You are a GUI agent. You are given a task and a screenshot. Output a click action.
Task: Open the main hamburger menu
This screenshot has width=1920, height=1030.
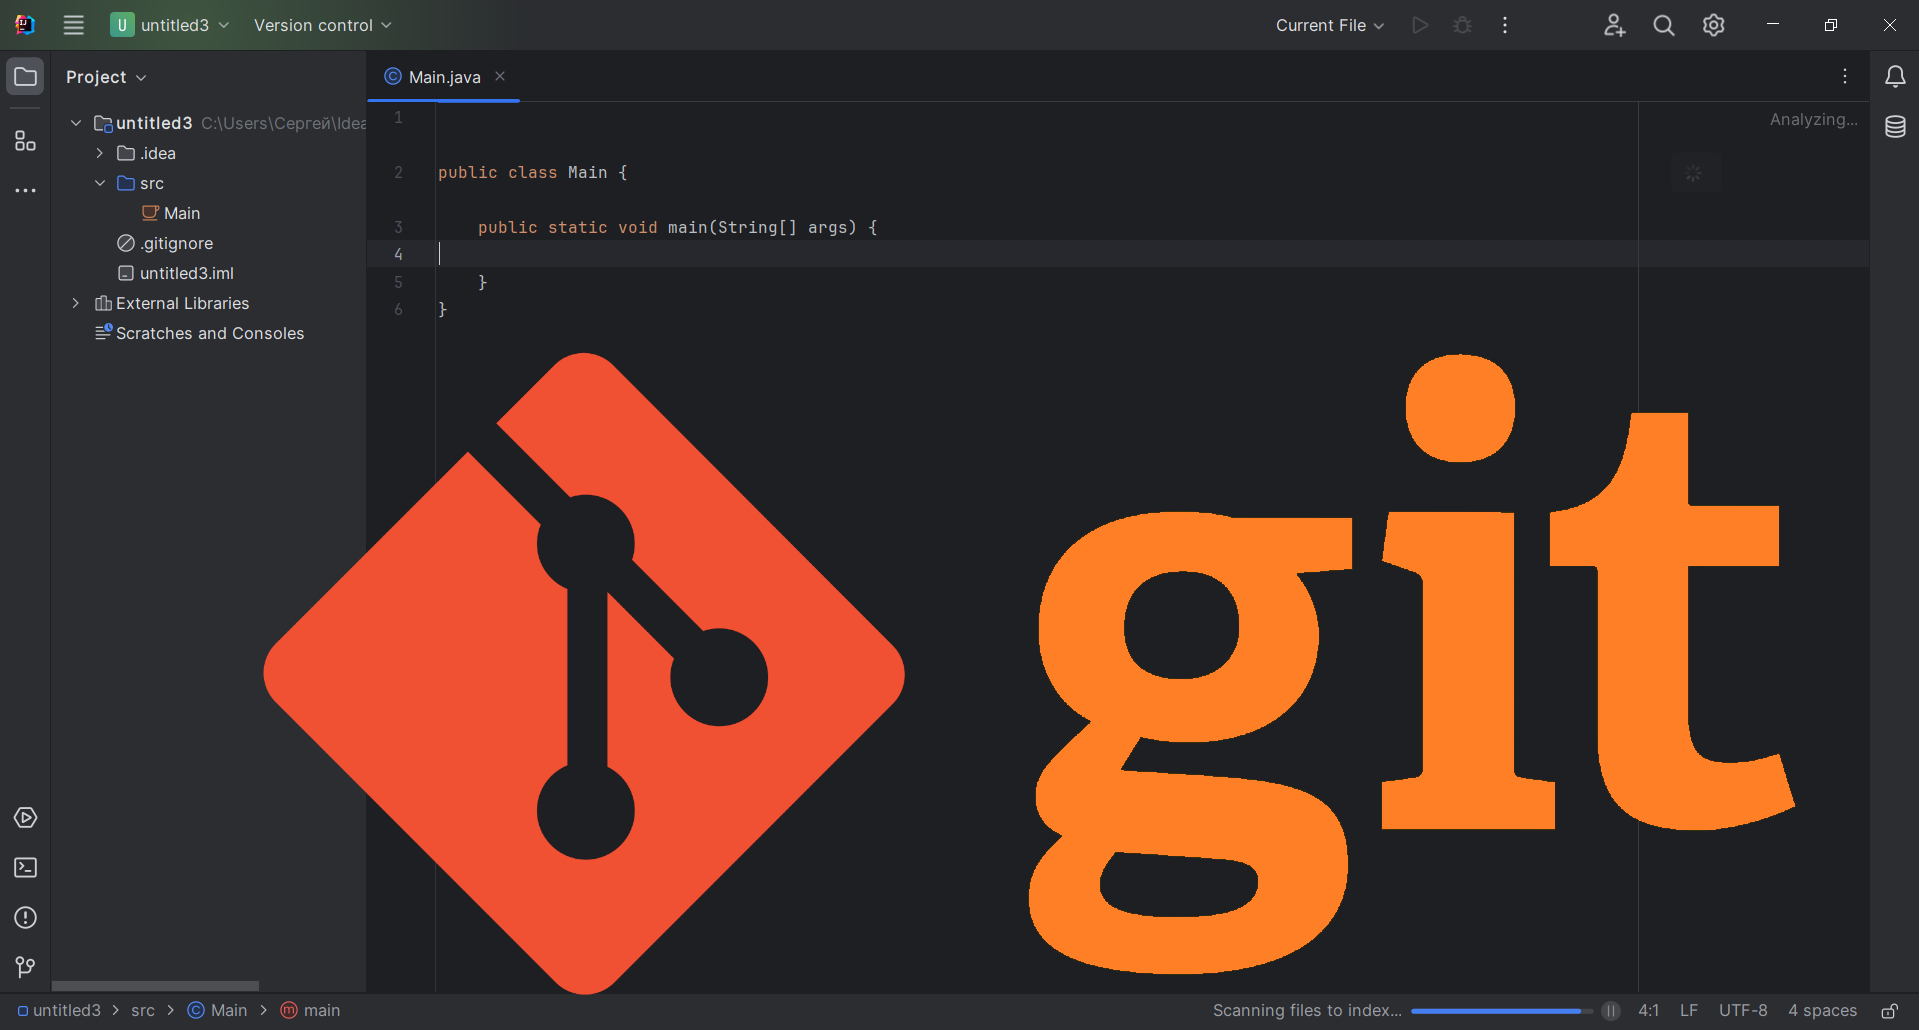point(73,25)
